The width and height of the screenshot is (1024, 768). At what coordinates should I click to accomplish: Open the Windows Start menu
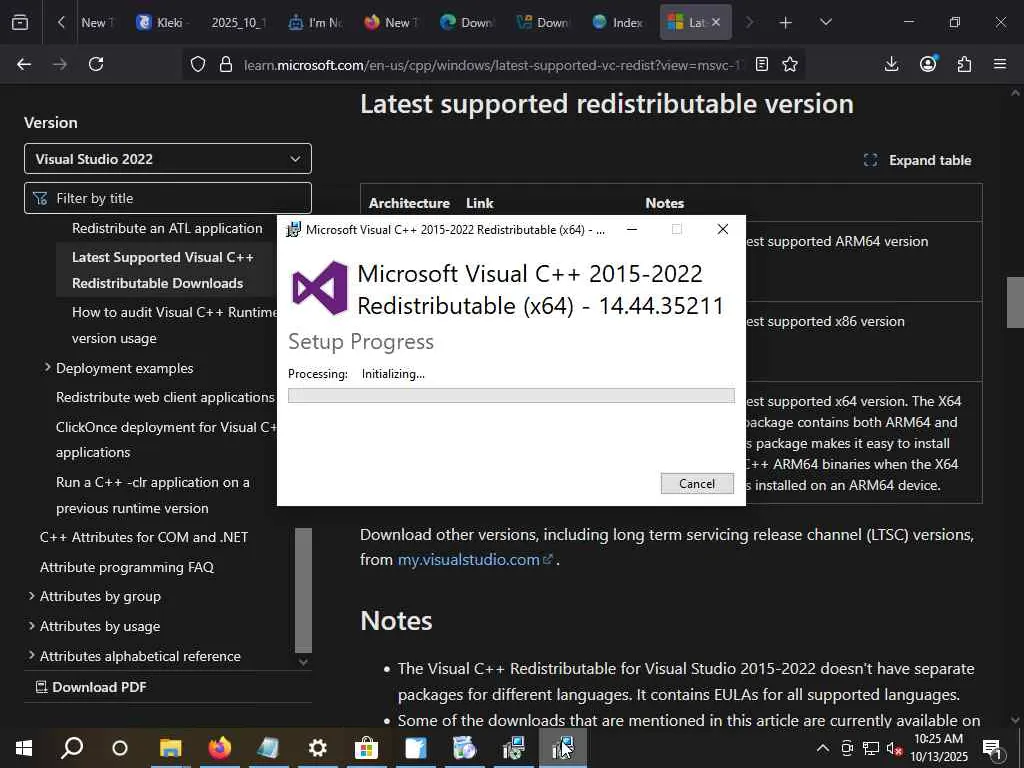[24, 748]
